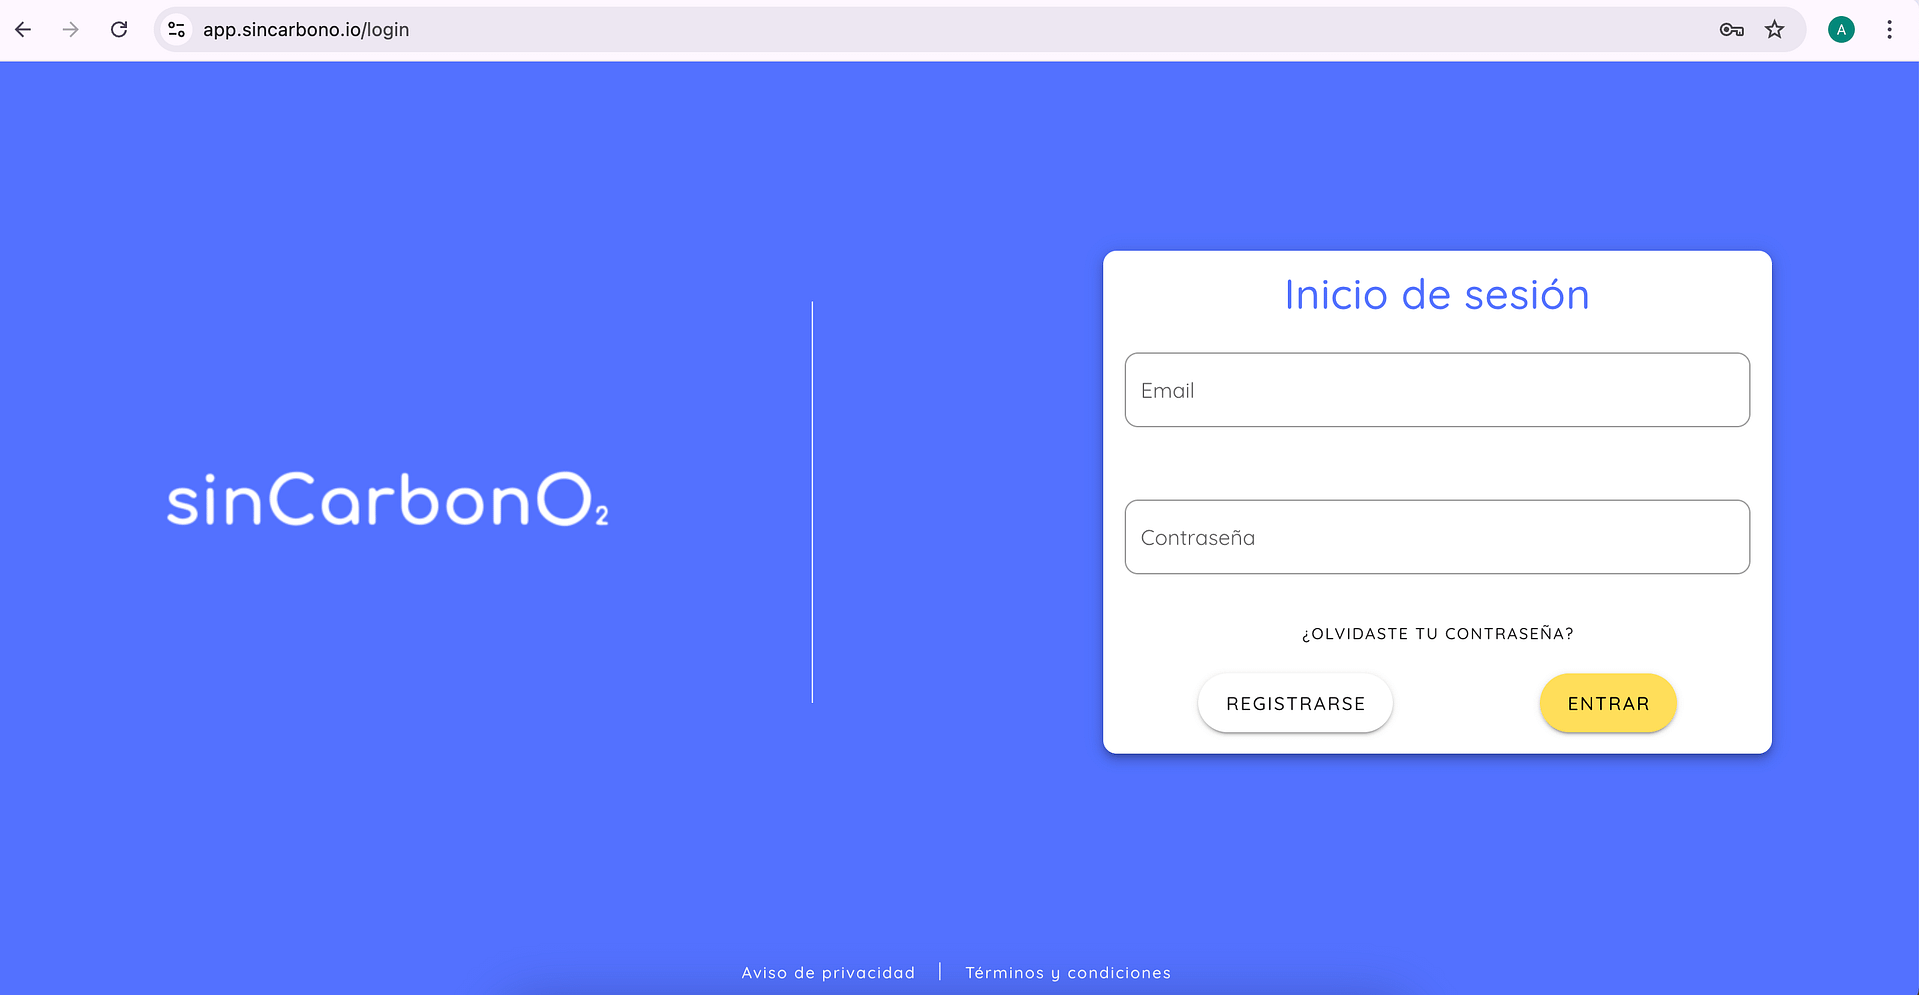
Task: Go back using the browser back arrow
Action: (x=23, y=30)
